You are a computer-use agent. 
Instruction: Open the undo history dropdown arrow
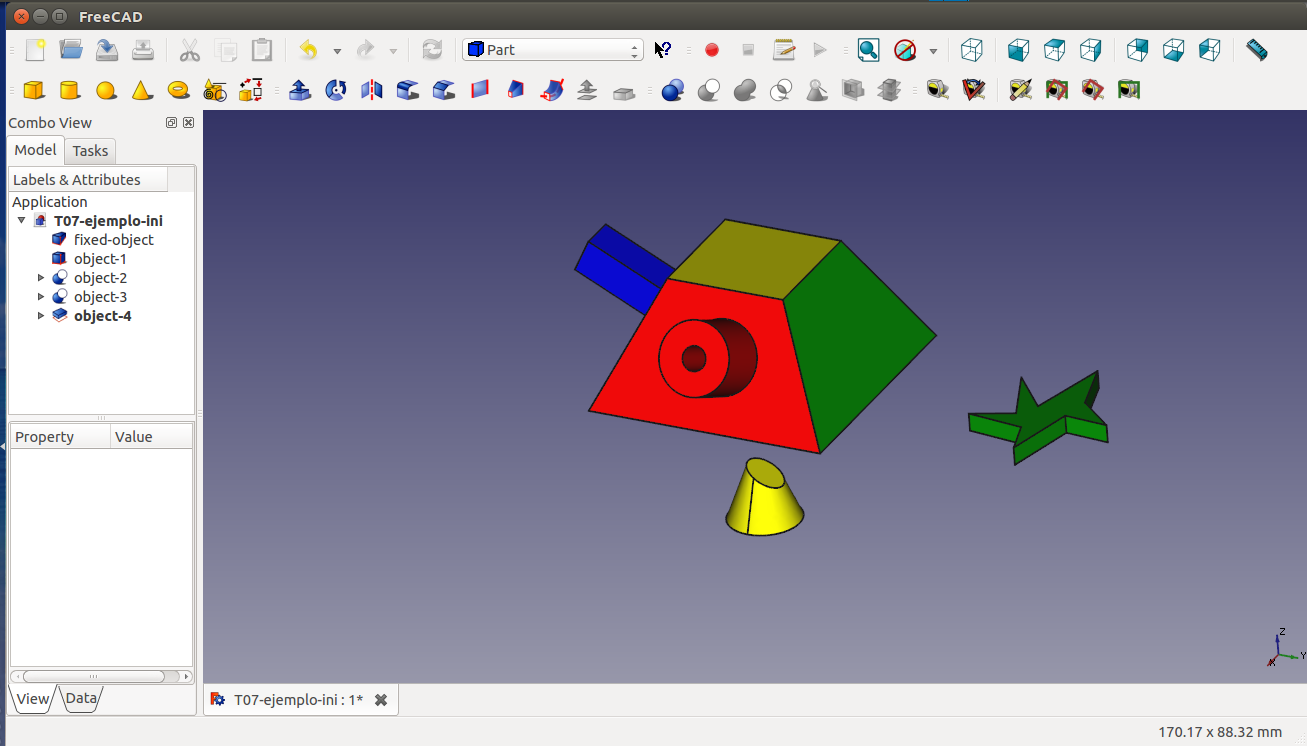tap(337, 51)
